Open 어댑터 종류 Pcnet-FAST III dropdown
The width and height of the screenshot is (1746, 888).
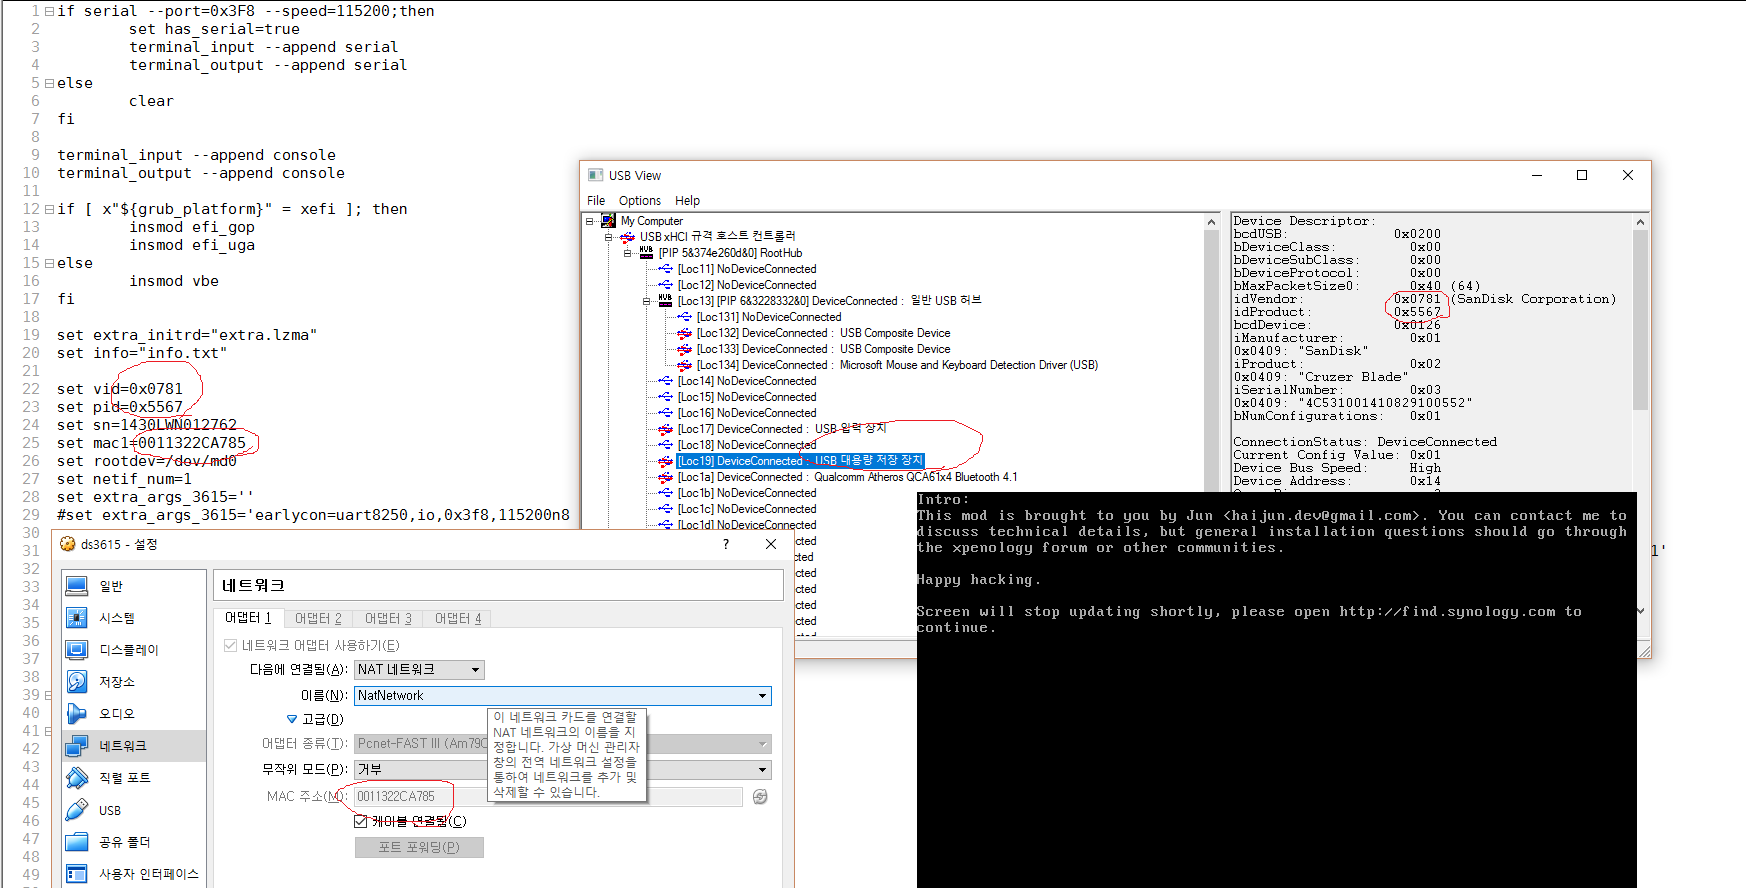(563, 744)
